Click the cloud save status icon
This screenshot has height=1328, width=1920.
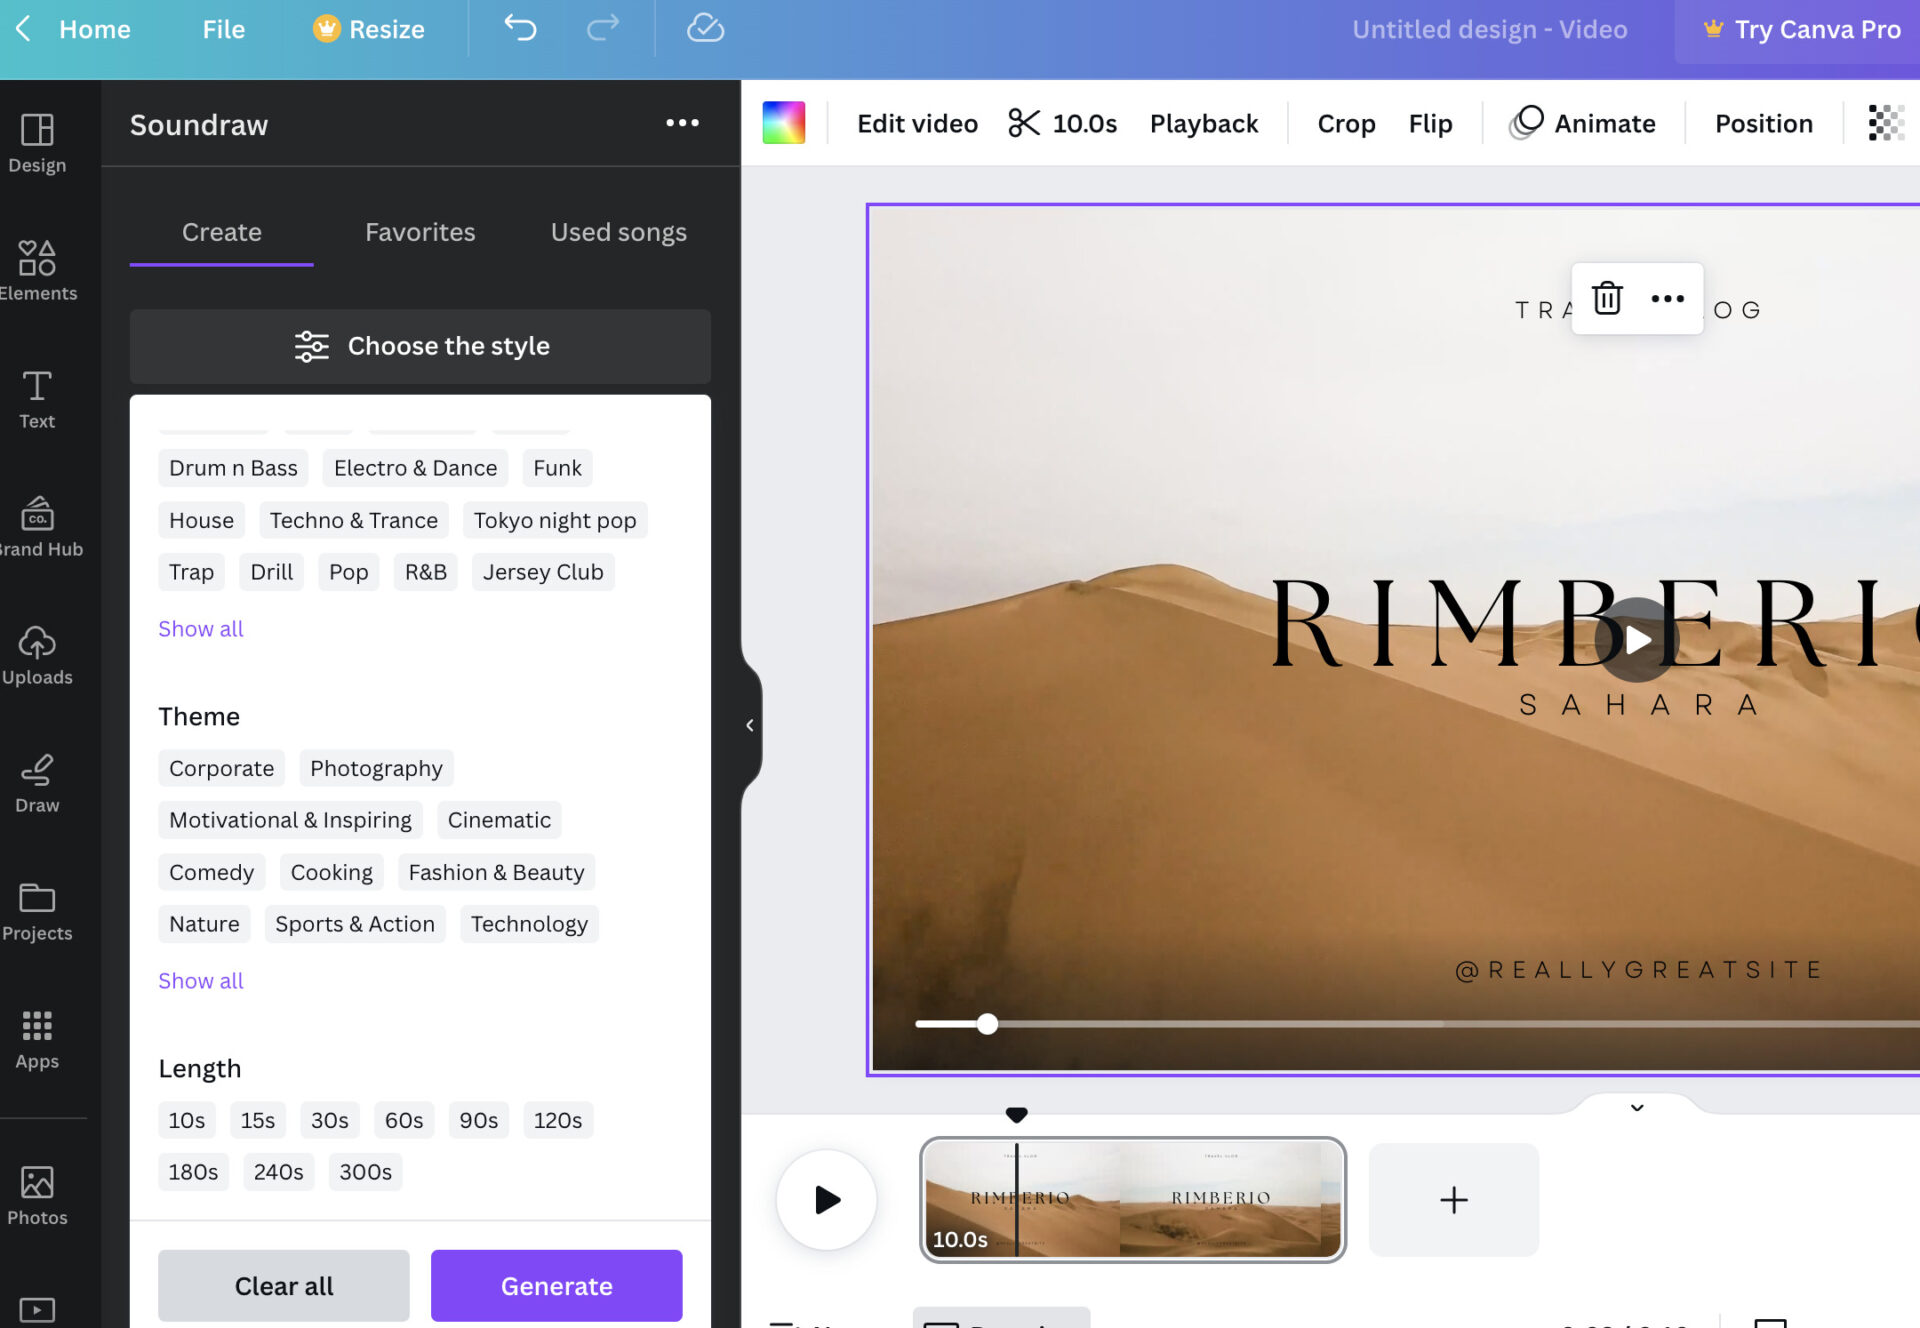[x=705, y=28]
